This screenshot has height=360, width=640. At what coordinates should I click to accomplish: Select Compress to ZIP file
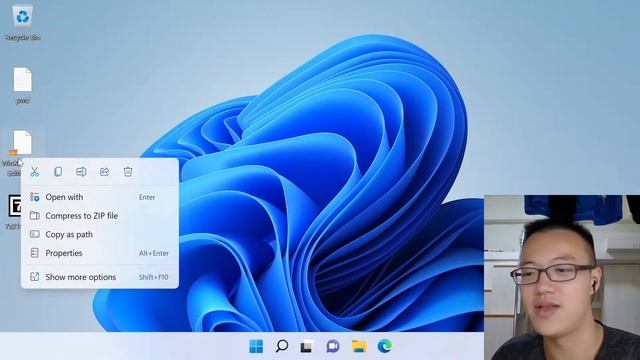pyautogui.click(x=100, y=216)
